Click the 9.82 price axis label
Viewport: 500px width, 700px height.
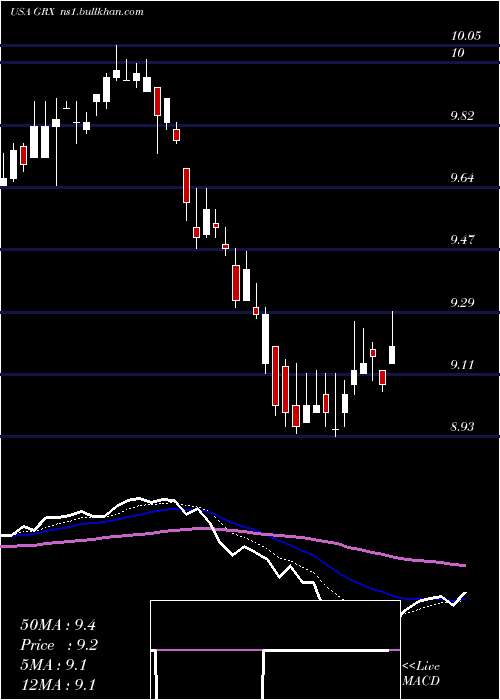click(462, 116)
